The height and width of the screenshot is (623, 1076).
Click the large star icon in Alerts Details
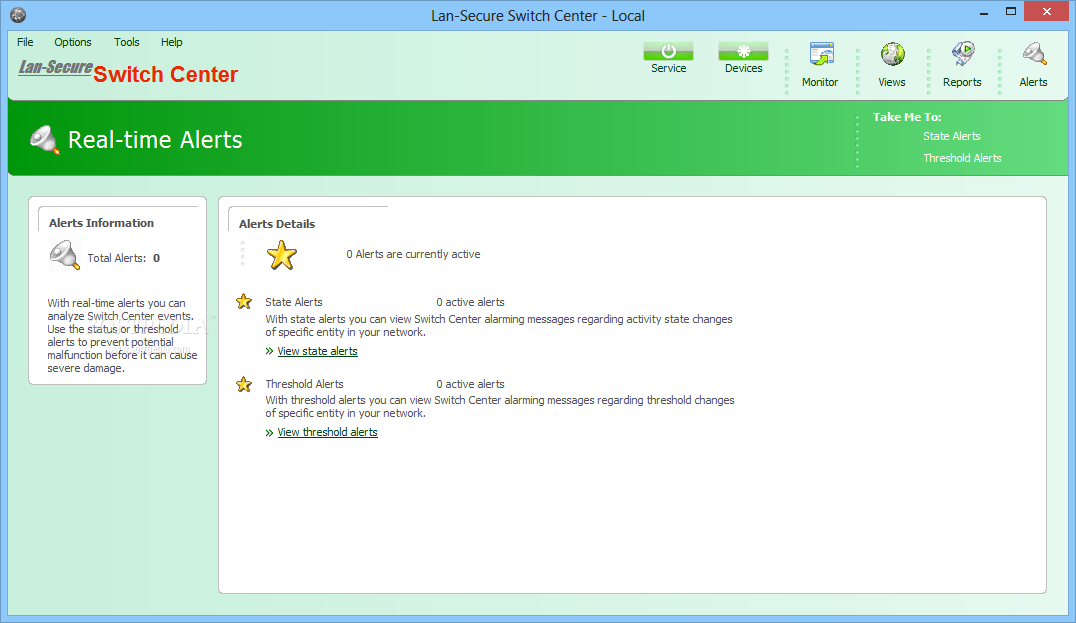point(281,255)
